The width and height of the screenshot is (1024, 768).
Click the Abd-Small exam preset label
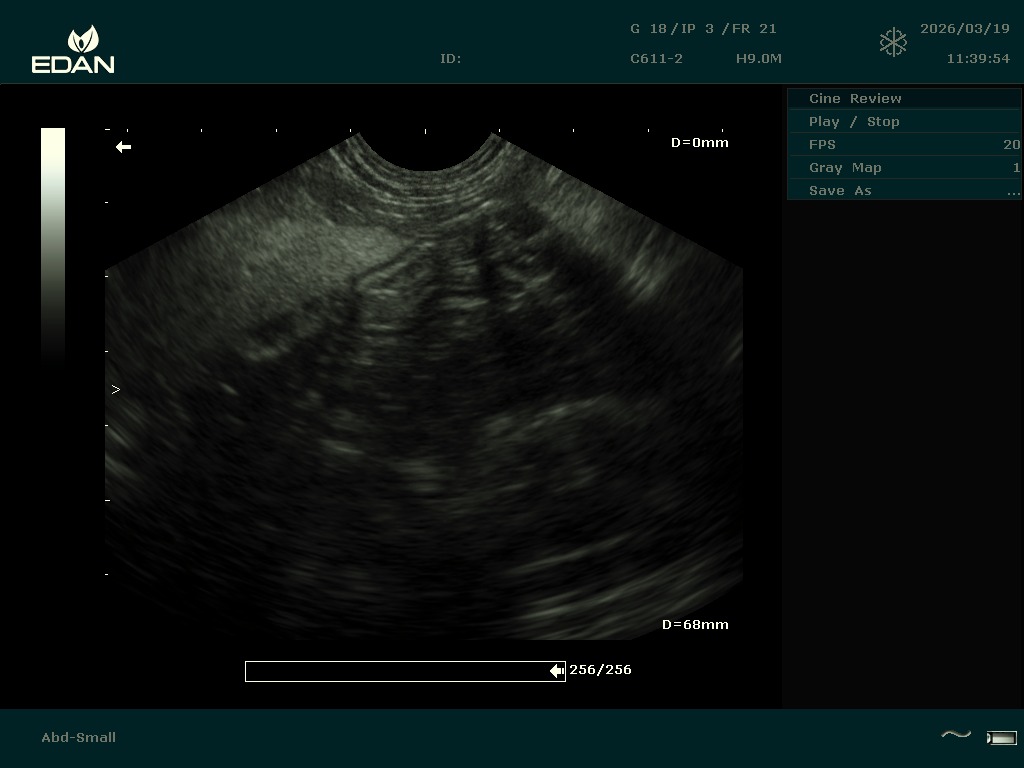[x=79, y=737]
